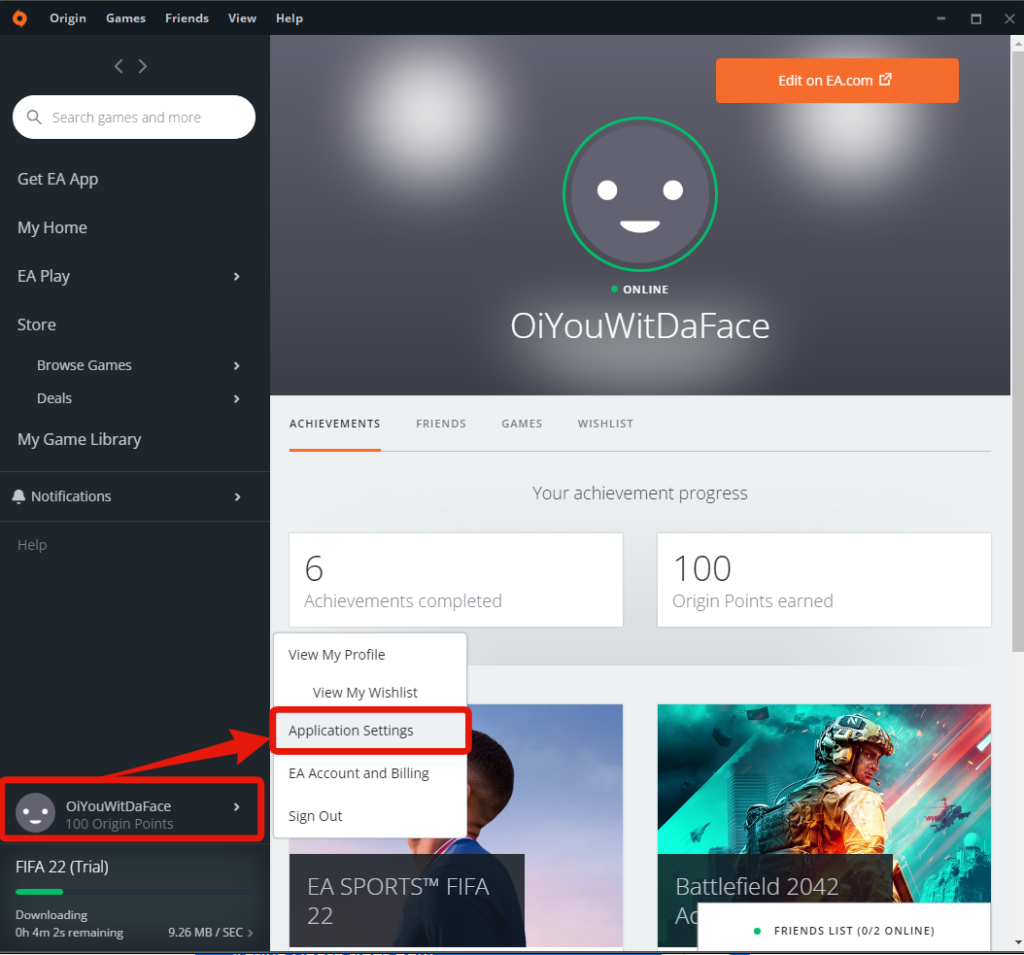Click the ONLINE status label

645,289
